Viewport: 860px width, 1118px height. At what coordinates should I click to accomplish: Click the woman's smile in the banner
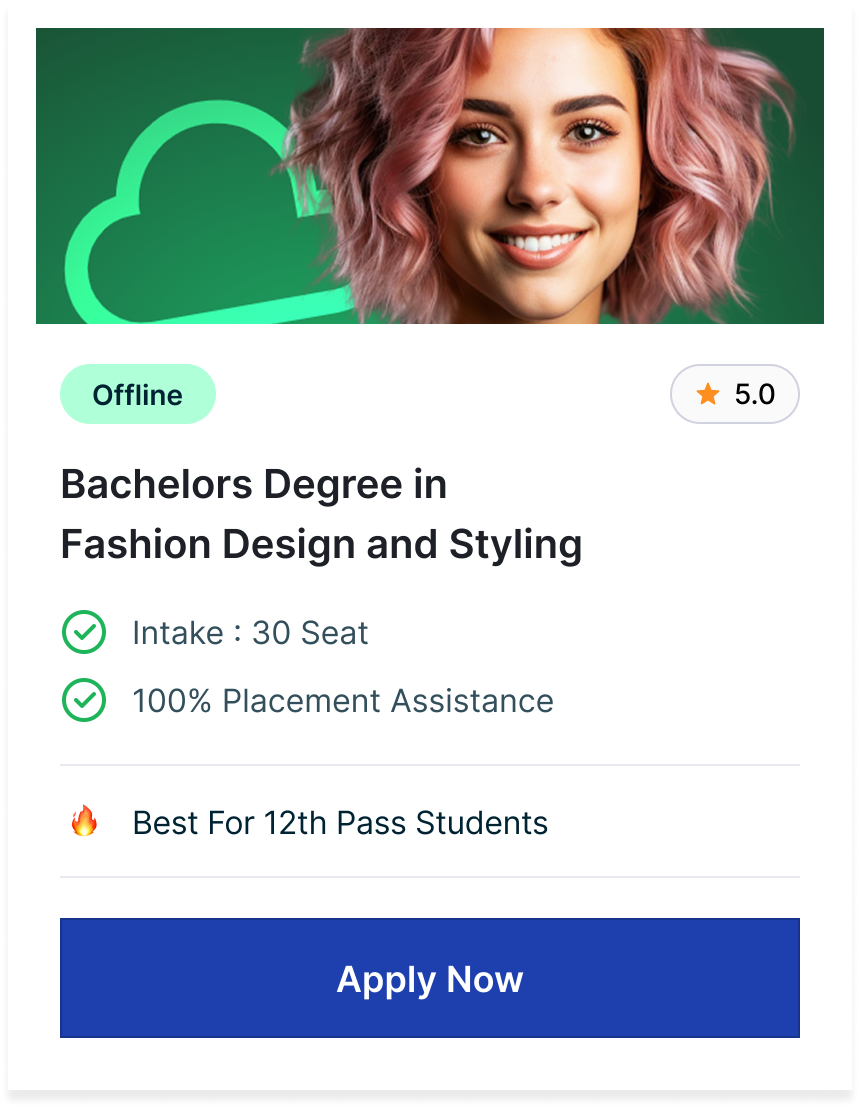click(x=538, y=241)
